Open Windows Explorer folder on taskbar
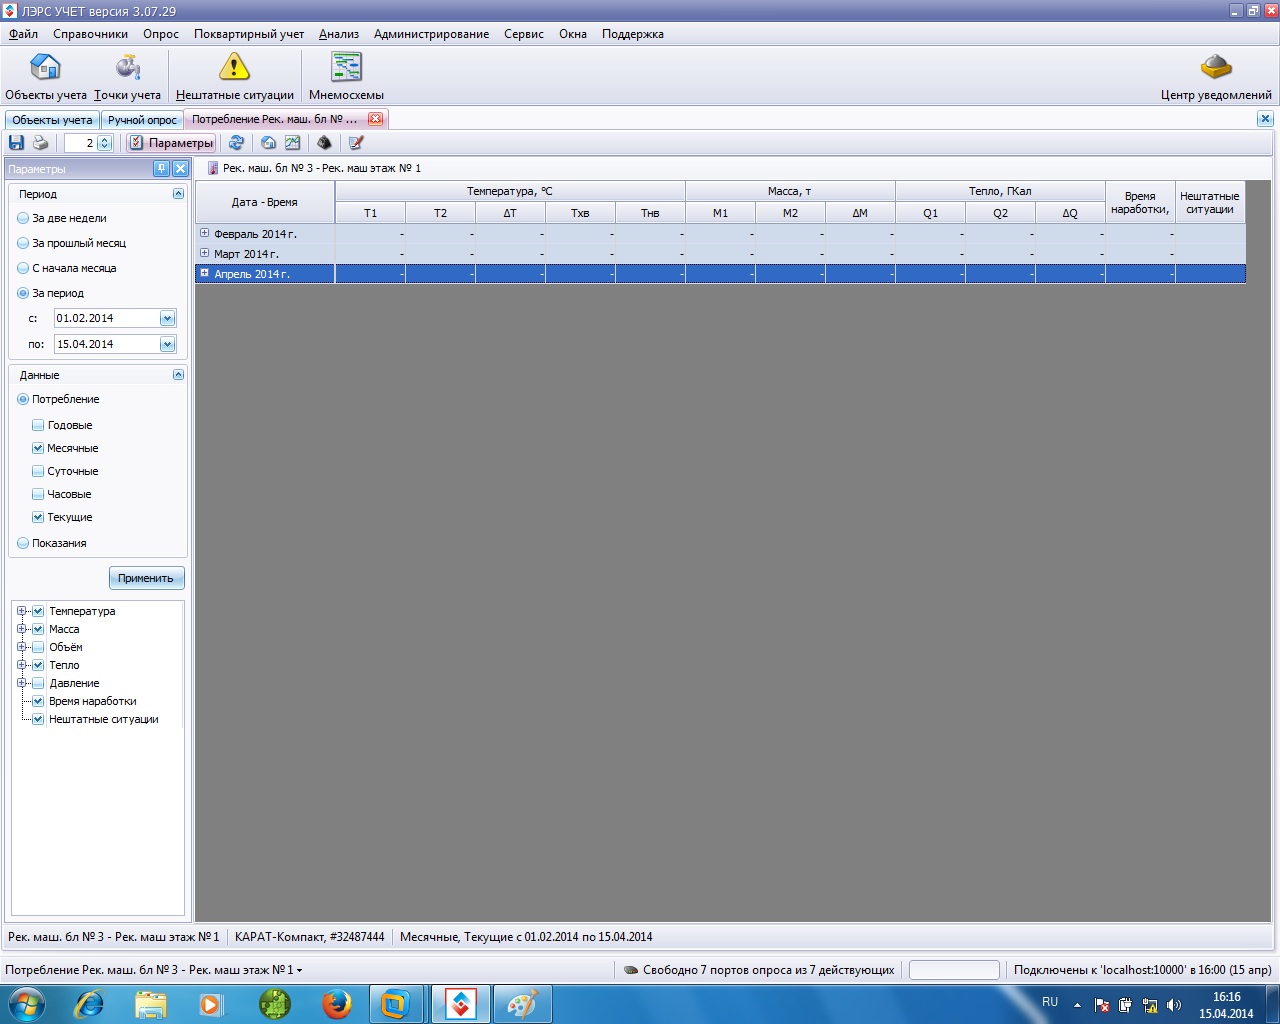 (x=151, y=1004)
